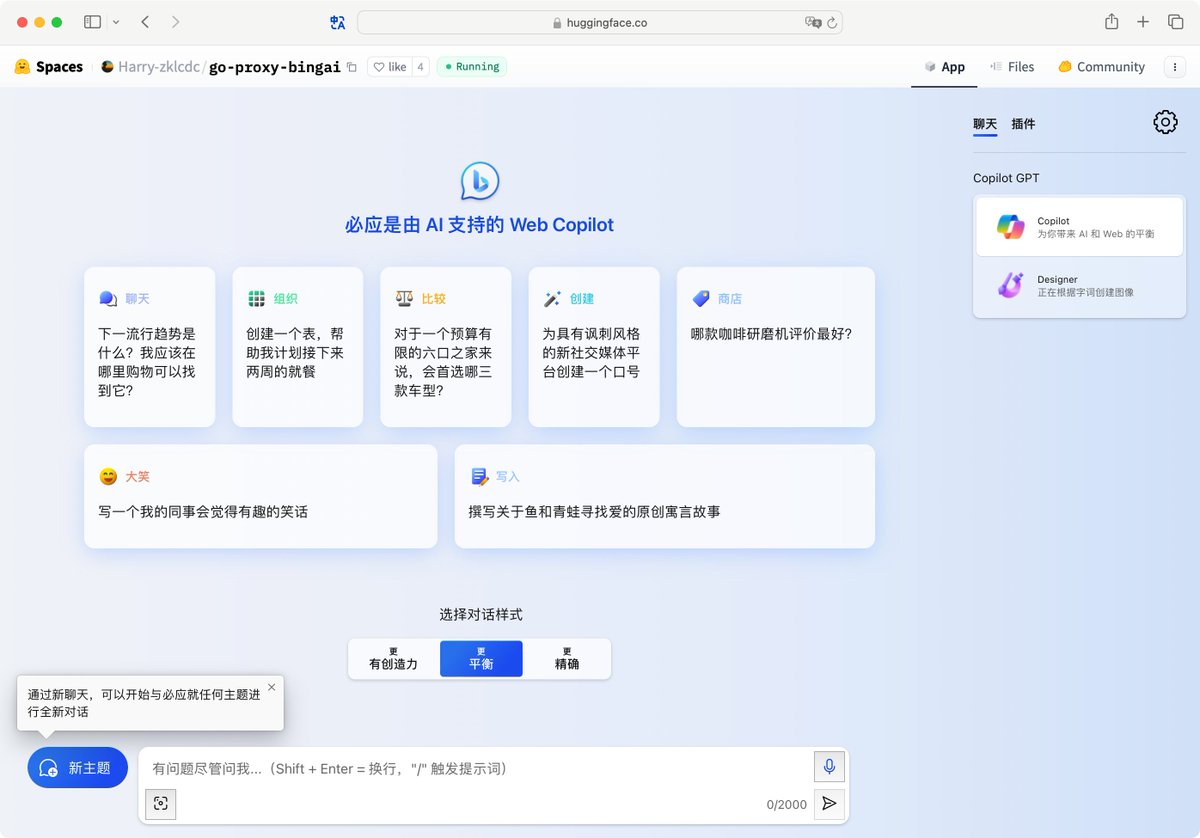Viewport: 1200px width, 838px height.
Task: Click the 组织 meal plan suggestion card
Action: pyautogui.click(x=297, y=347)
